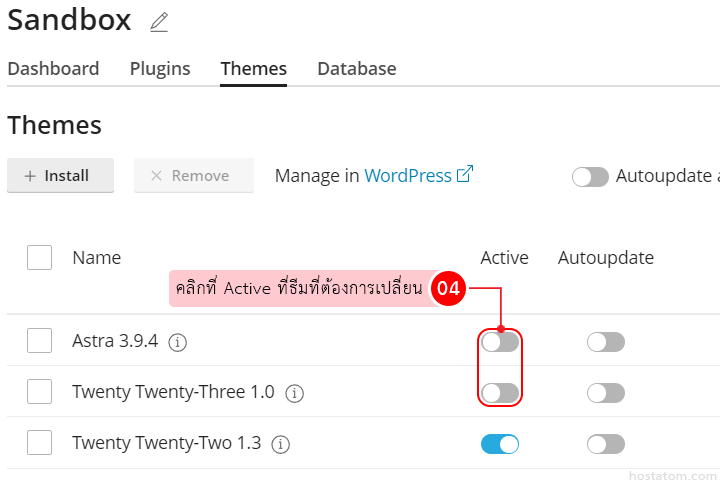Open the Astra 3.9.4 info icon
The height and width of the screenshot is (483, 720).
(178, 342)
